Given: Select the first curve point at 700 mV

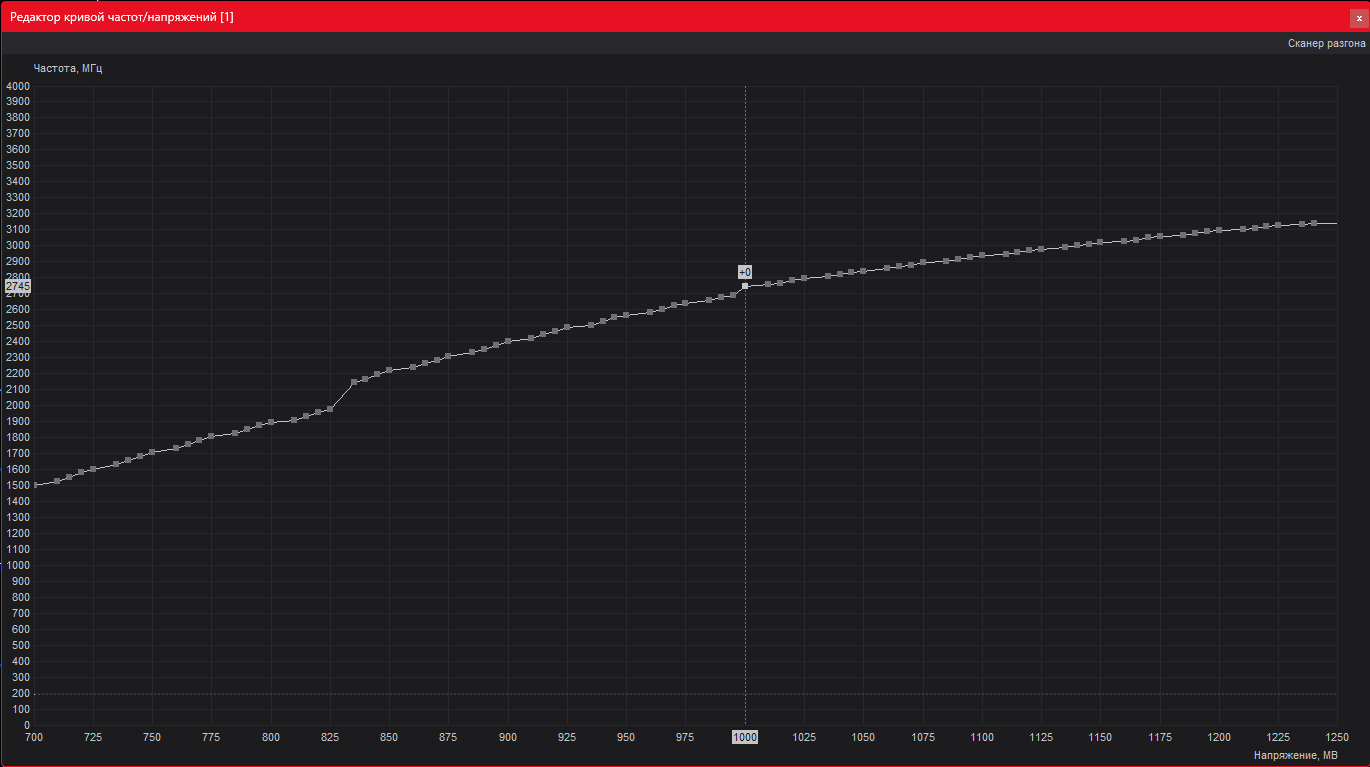Looking at the screenshot, I should tap(34, 485).
